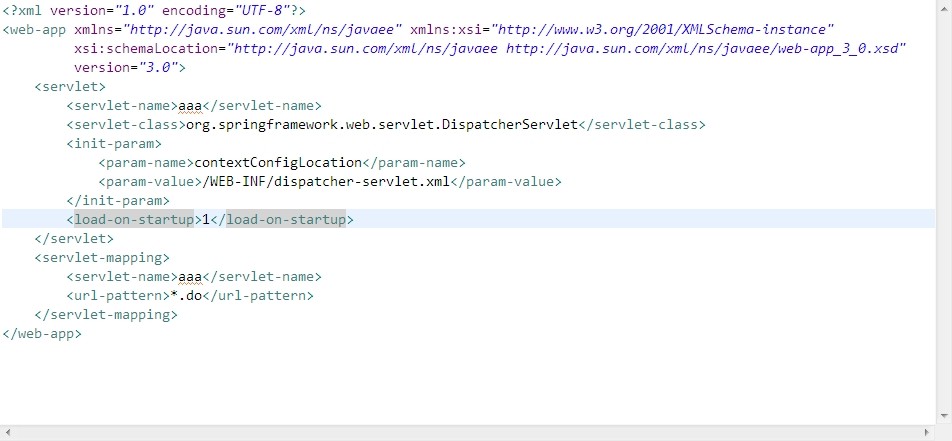The height and width of the screenshot is (441, 952).
Task: Click the opening <url-pattern> tag
Action: (x=118, y=295)
